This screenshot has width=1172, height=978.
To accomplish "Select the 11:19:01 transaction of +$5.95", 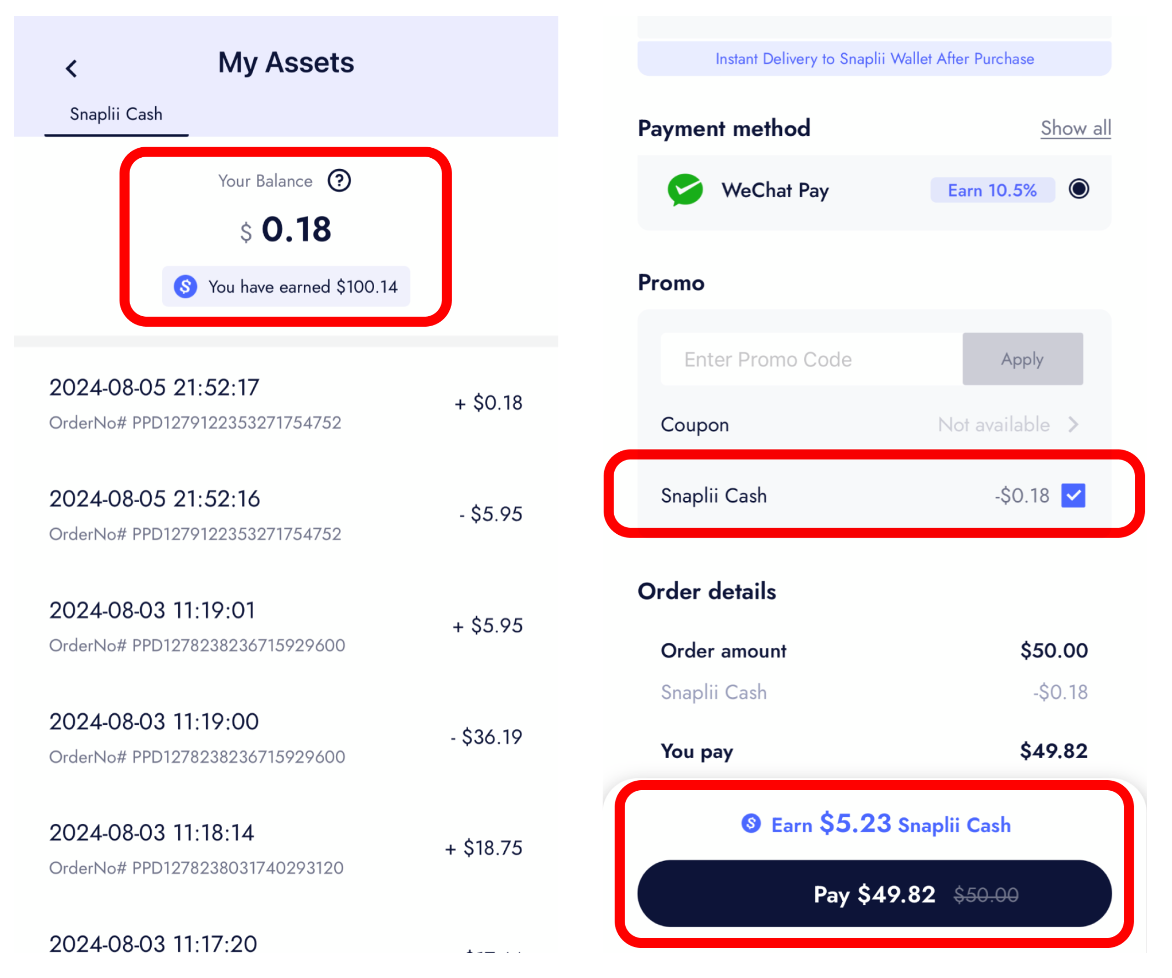I will point(285,626).
